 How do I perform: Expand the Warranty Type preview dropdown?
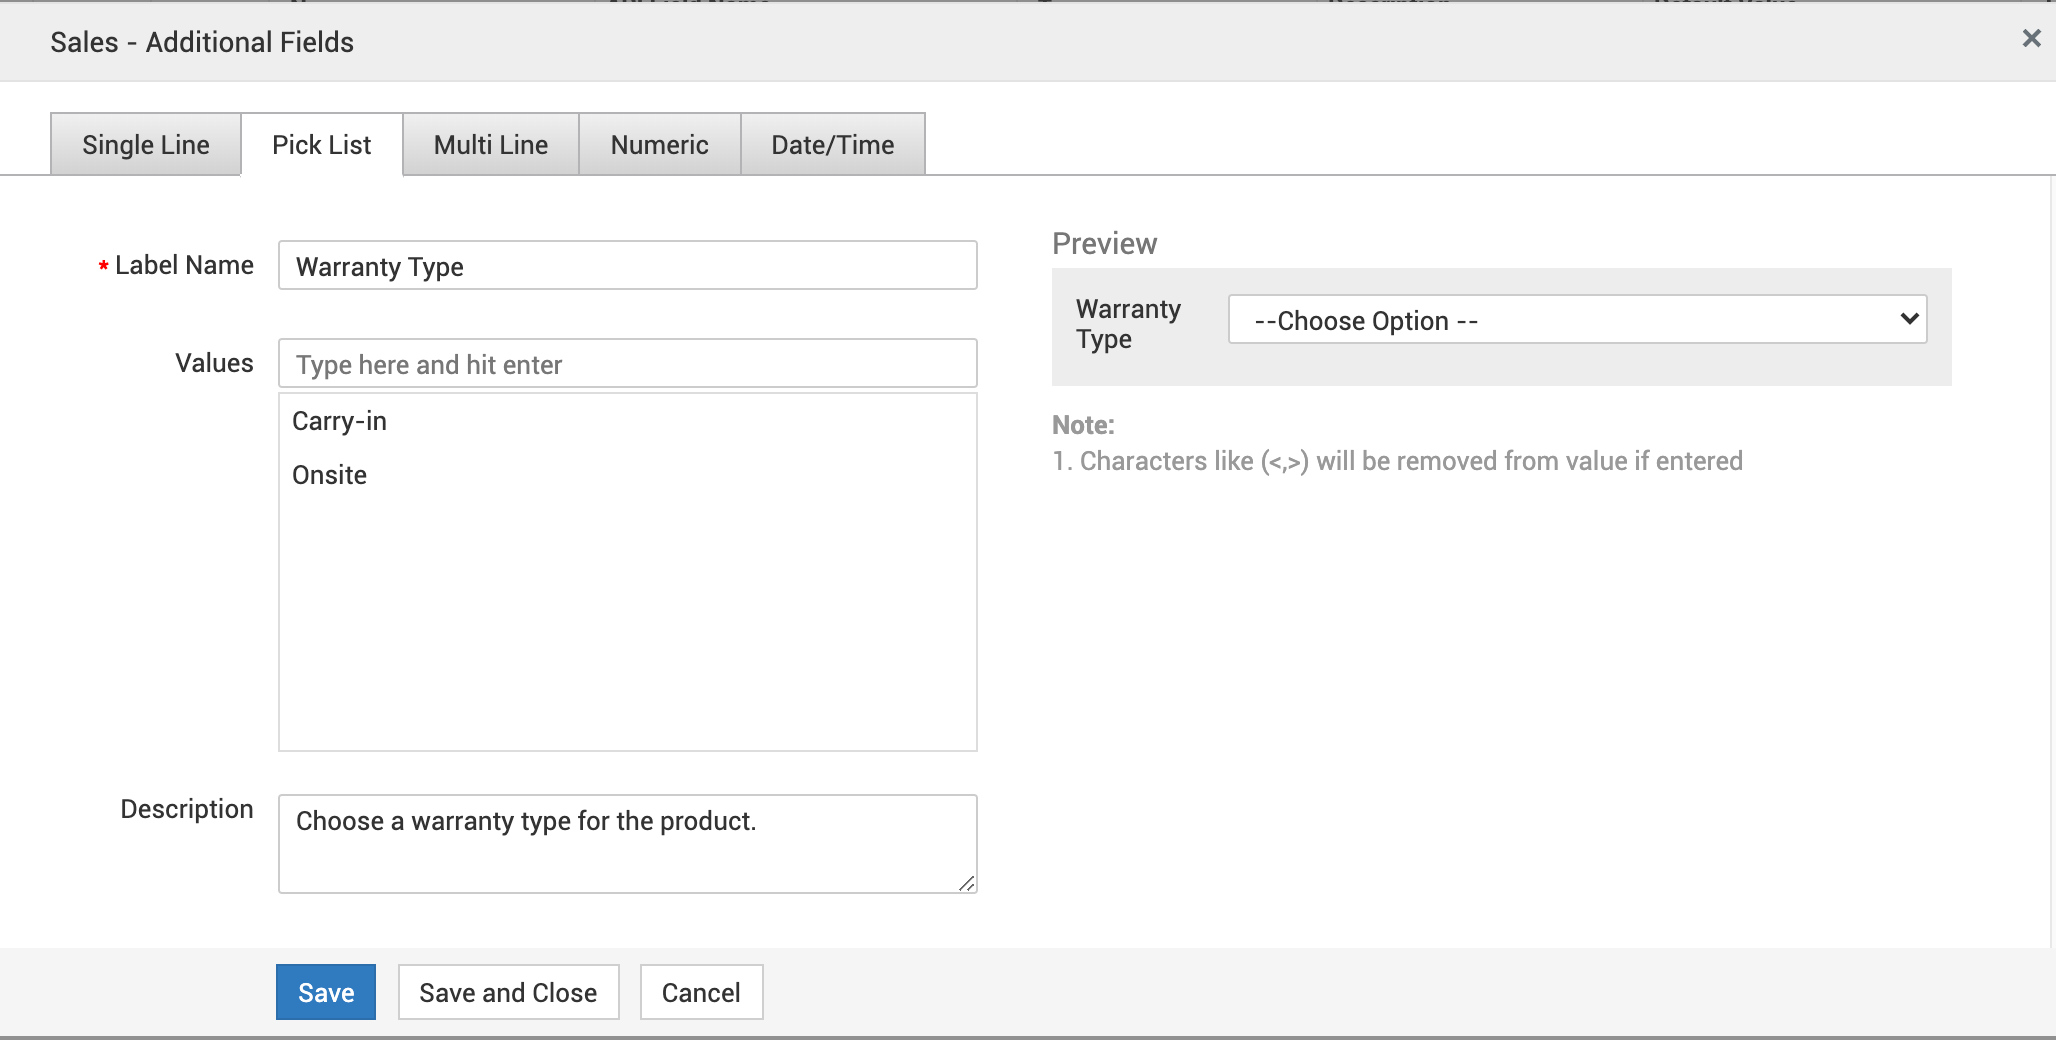[1577, 320]
